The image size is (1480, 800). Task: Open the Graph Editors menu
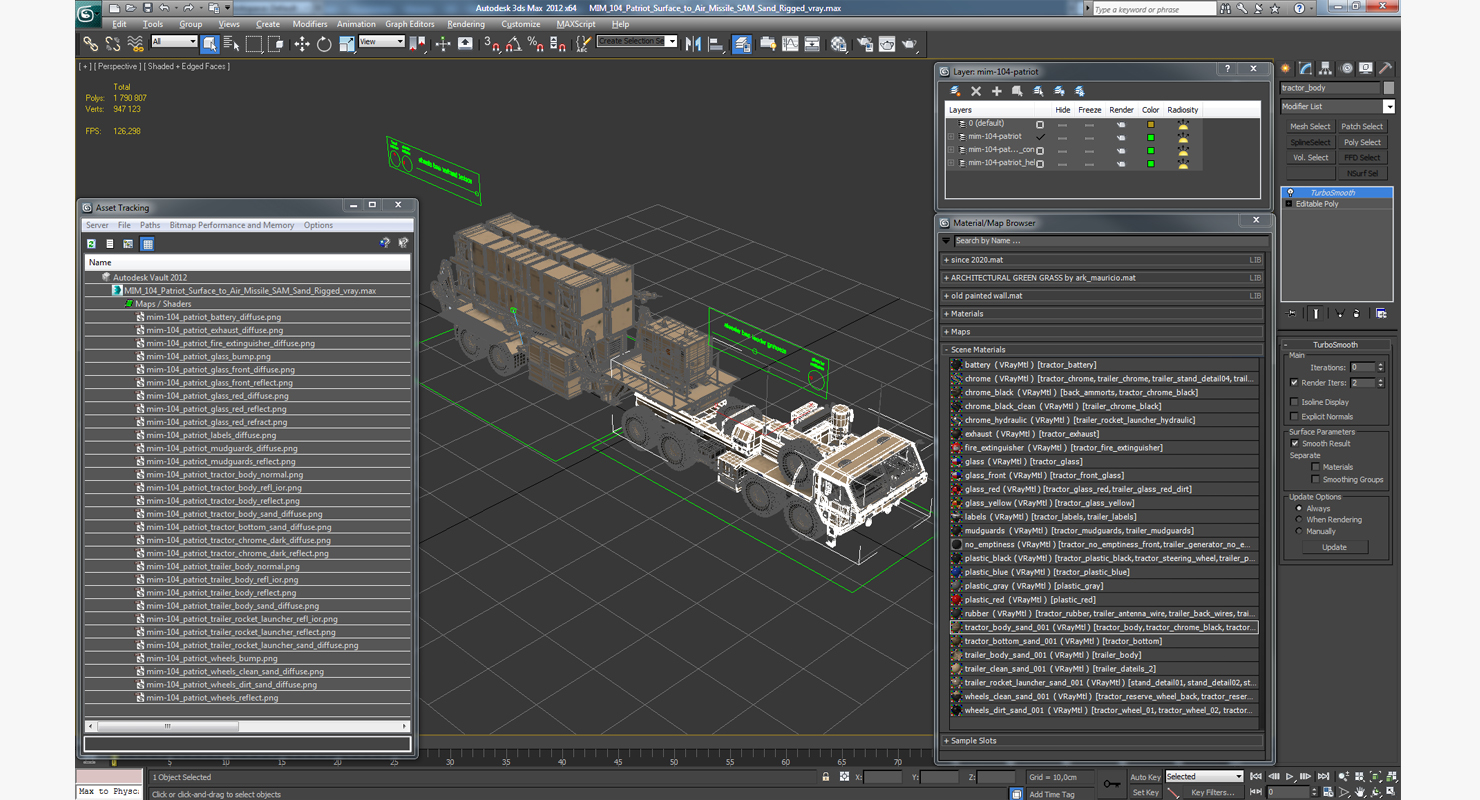click(x=410, y=24)
